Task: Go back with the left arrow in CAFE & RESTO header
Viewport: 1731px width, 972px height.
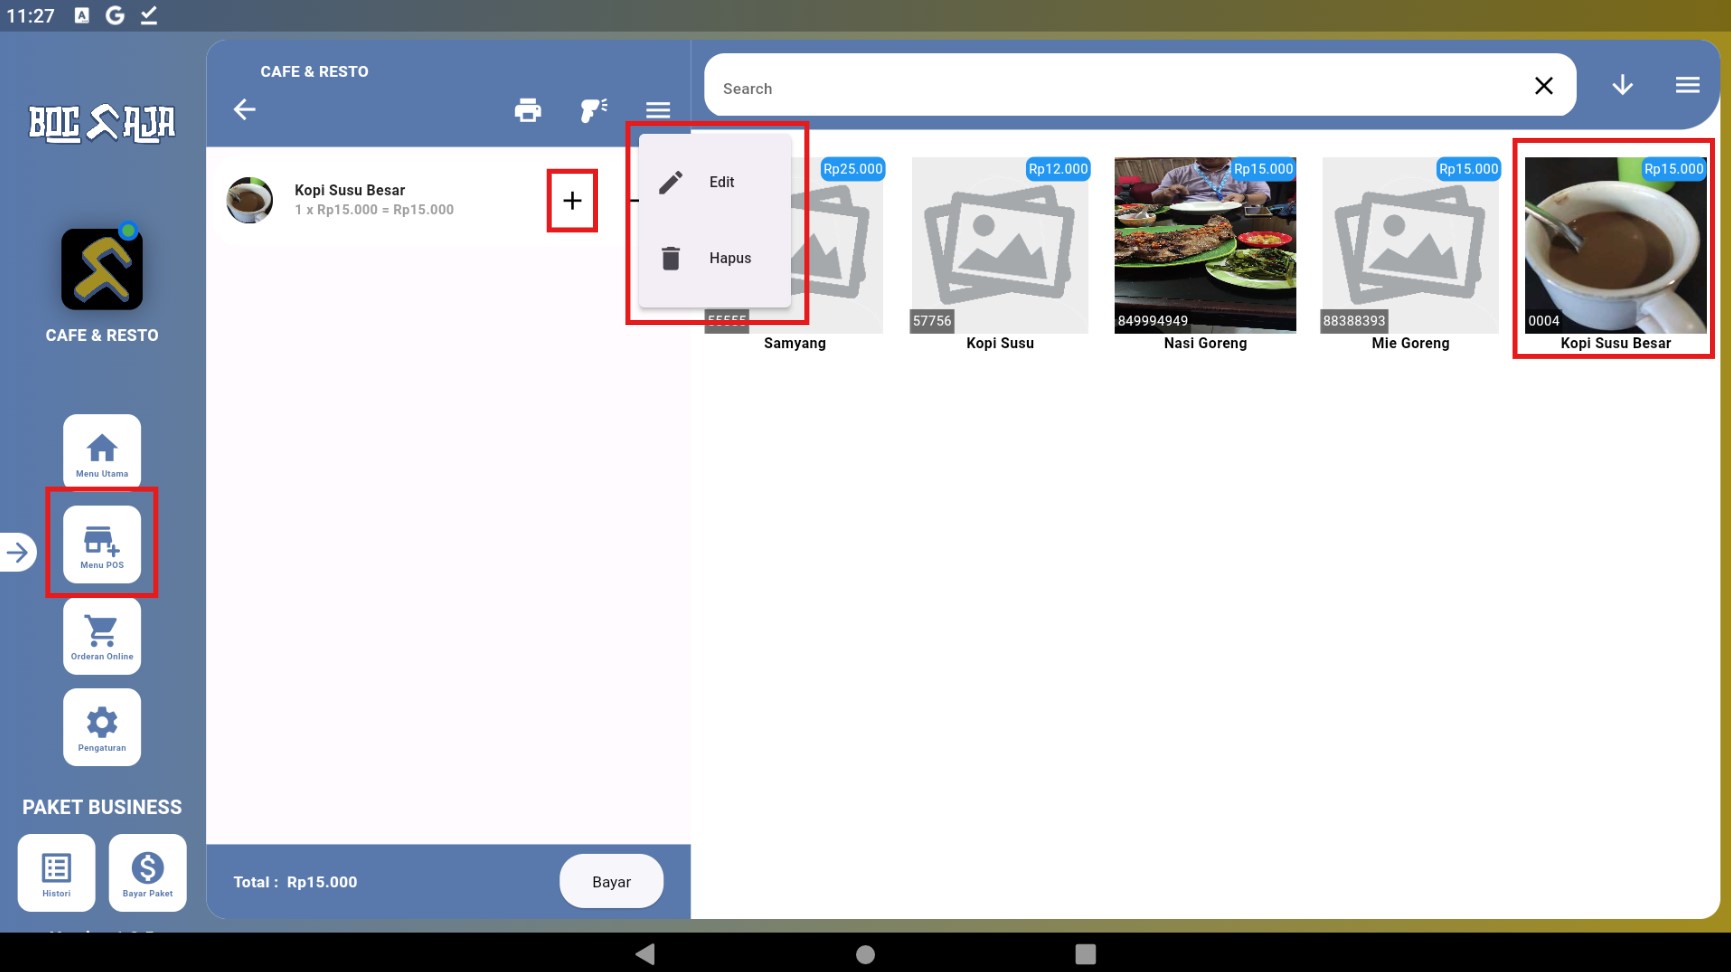Action: (x=245, y=109)
